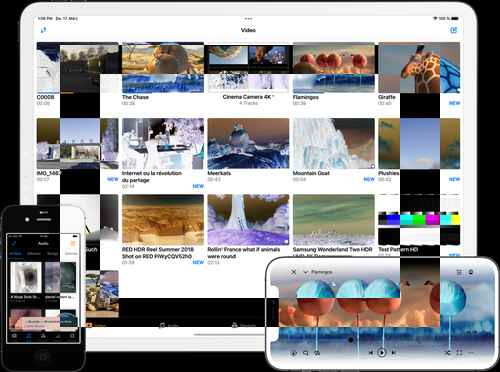The height and width of the screenshot is (372, 500).
Task: Open the round settings icon top right of player
Action: [471, 272]
